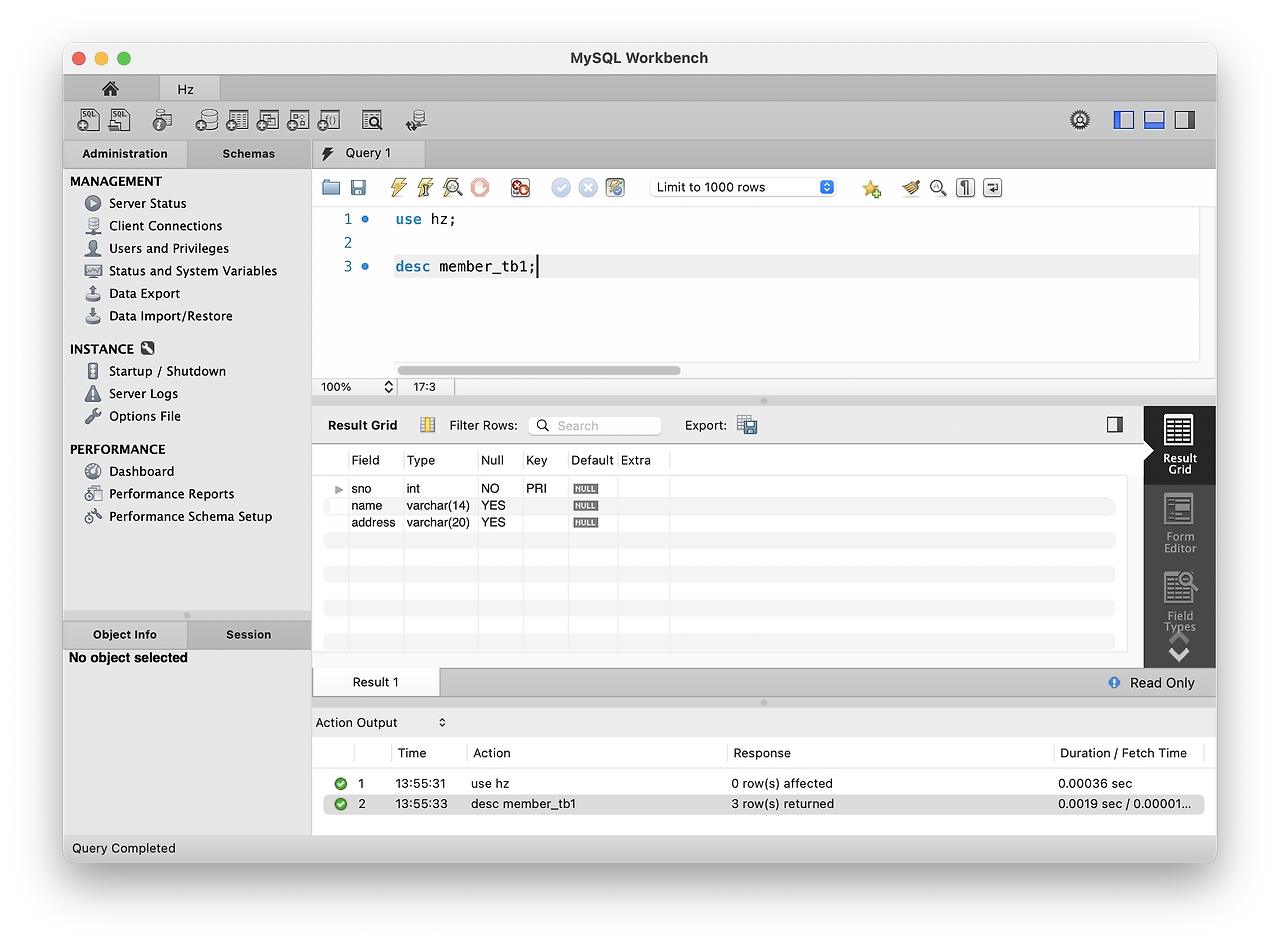Open Result Grid side panel button
Screen dimensions: 1280x946
pyautogui.click(x=1179, y=445)
